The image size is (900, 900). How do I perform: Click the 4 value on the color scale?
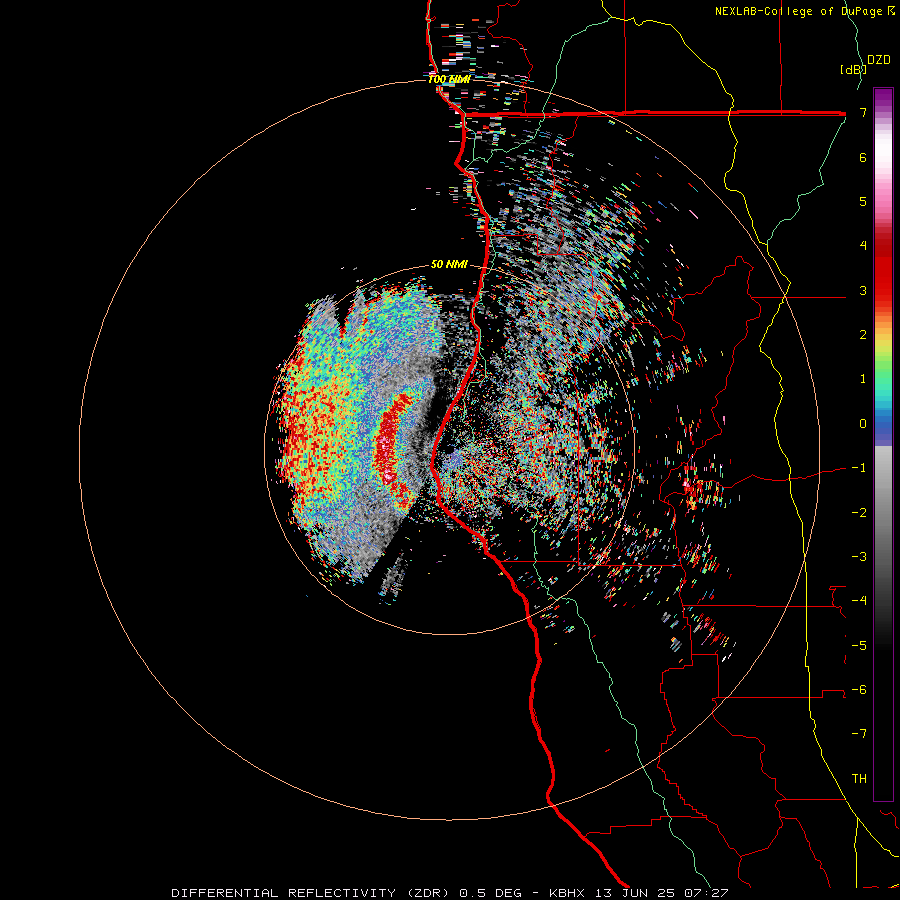click(863, 246)
